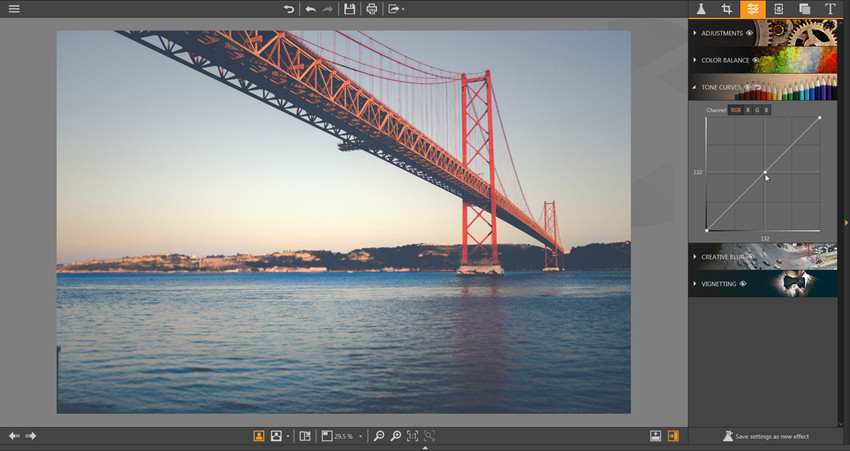Image resolution: width=850 pixels, height=451 pixels.
Task: Click the orange collapse arrow at right edge
Action: click(847, 223)
